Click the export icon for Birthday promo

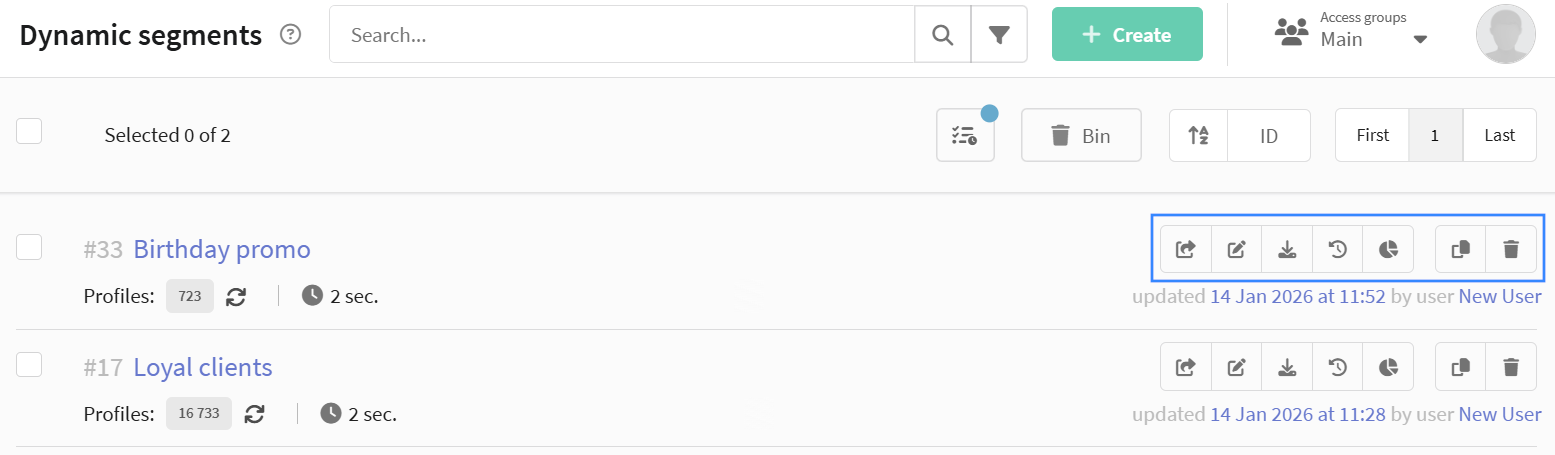[x=1186, y=249]
